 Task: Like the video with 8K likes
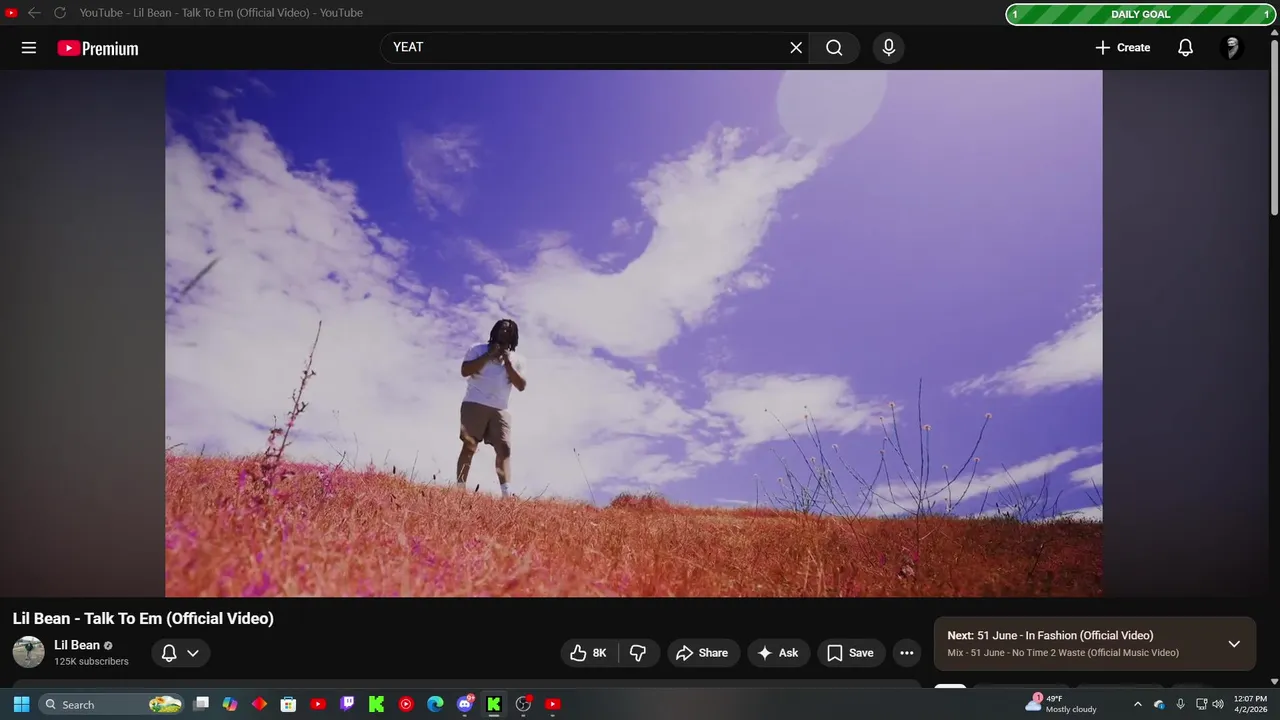point(589,653)
